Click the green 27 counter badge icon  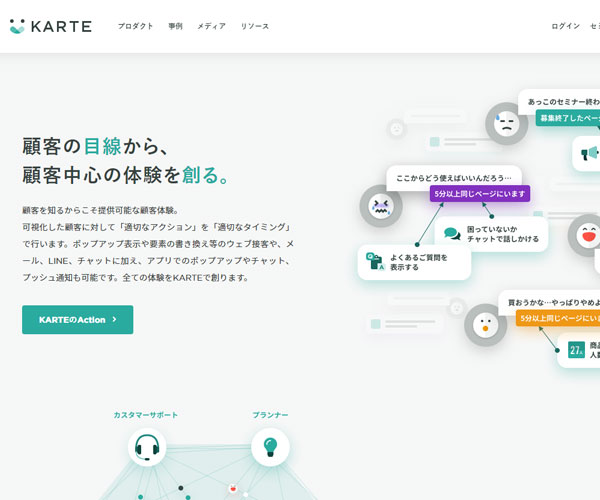[x=576, y=349]
